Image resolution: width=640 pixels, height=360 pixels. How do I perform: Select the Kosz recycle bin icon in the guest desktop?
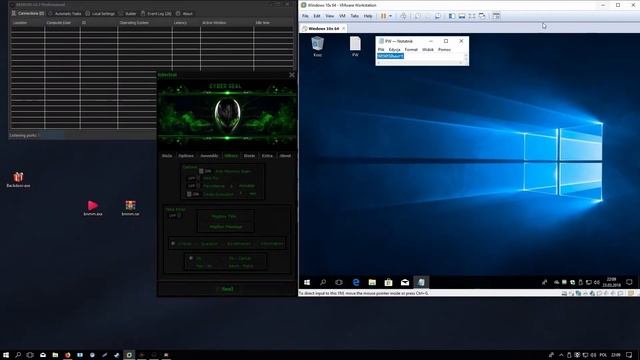tap(318, 46)
